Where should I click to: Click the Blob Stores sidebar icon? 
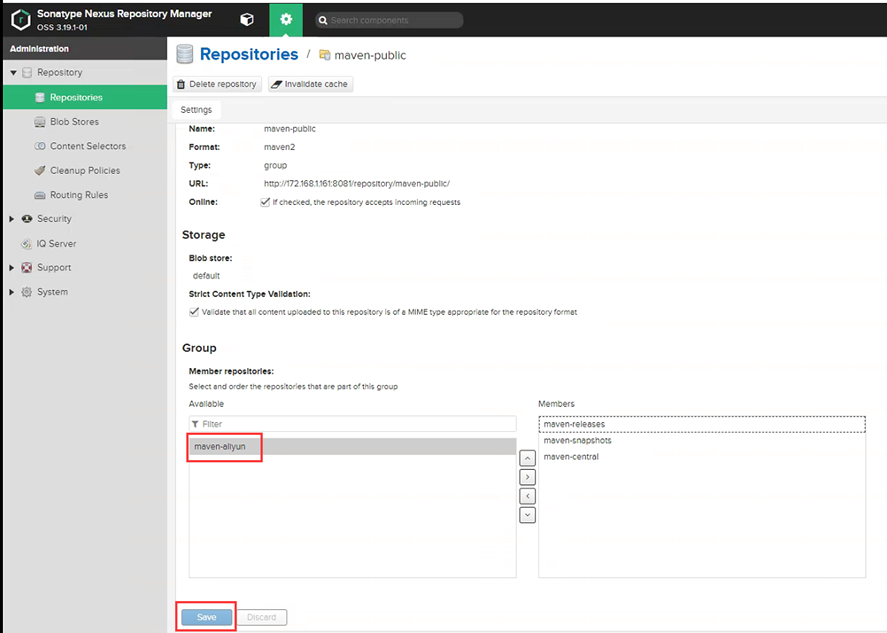coord(40,122)
